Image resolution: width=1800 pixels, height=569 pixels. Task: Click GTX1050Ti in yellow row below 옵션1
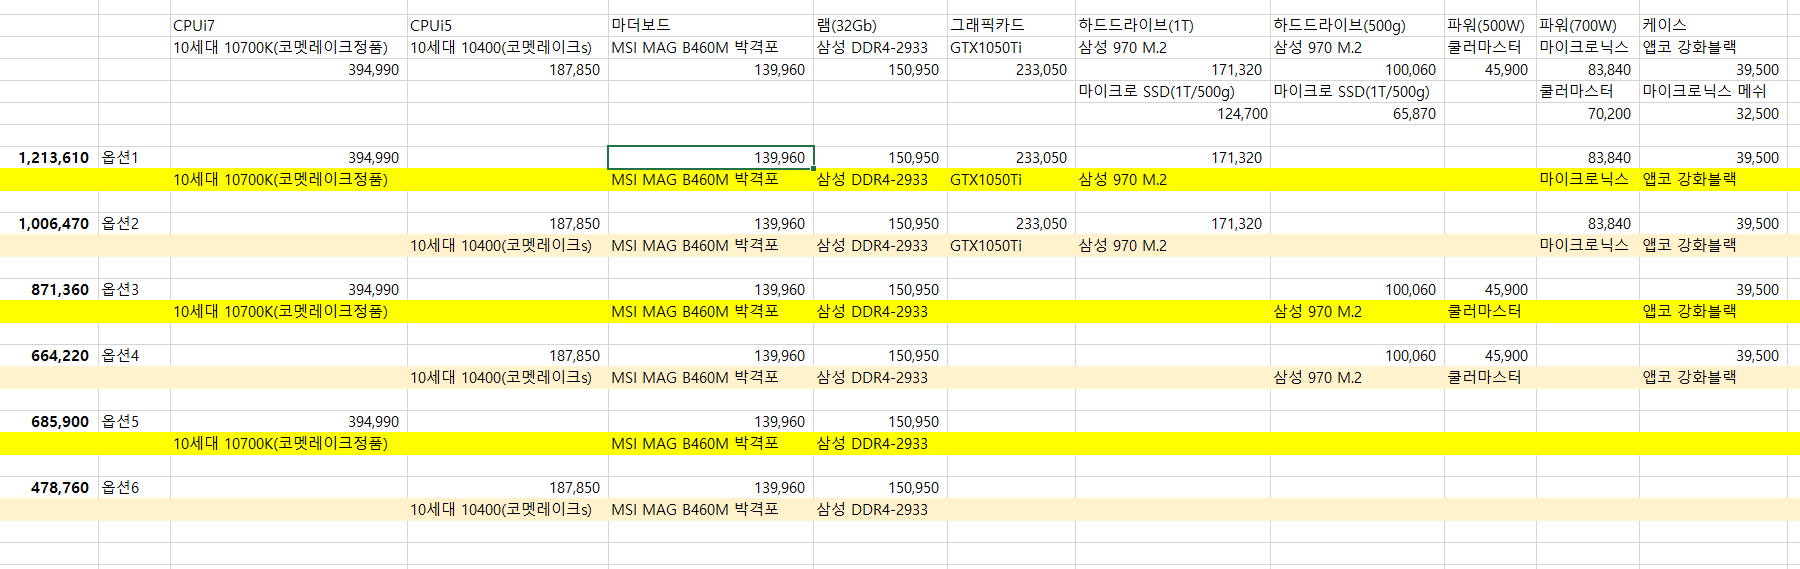tap(1011, 179)
